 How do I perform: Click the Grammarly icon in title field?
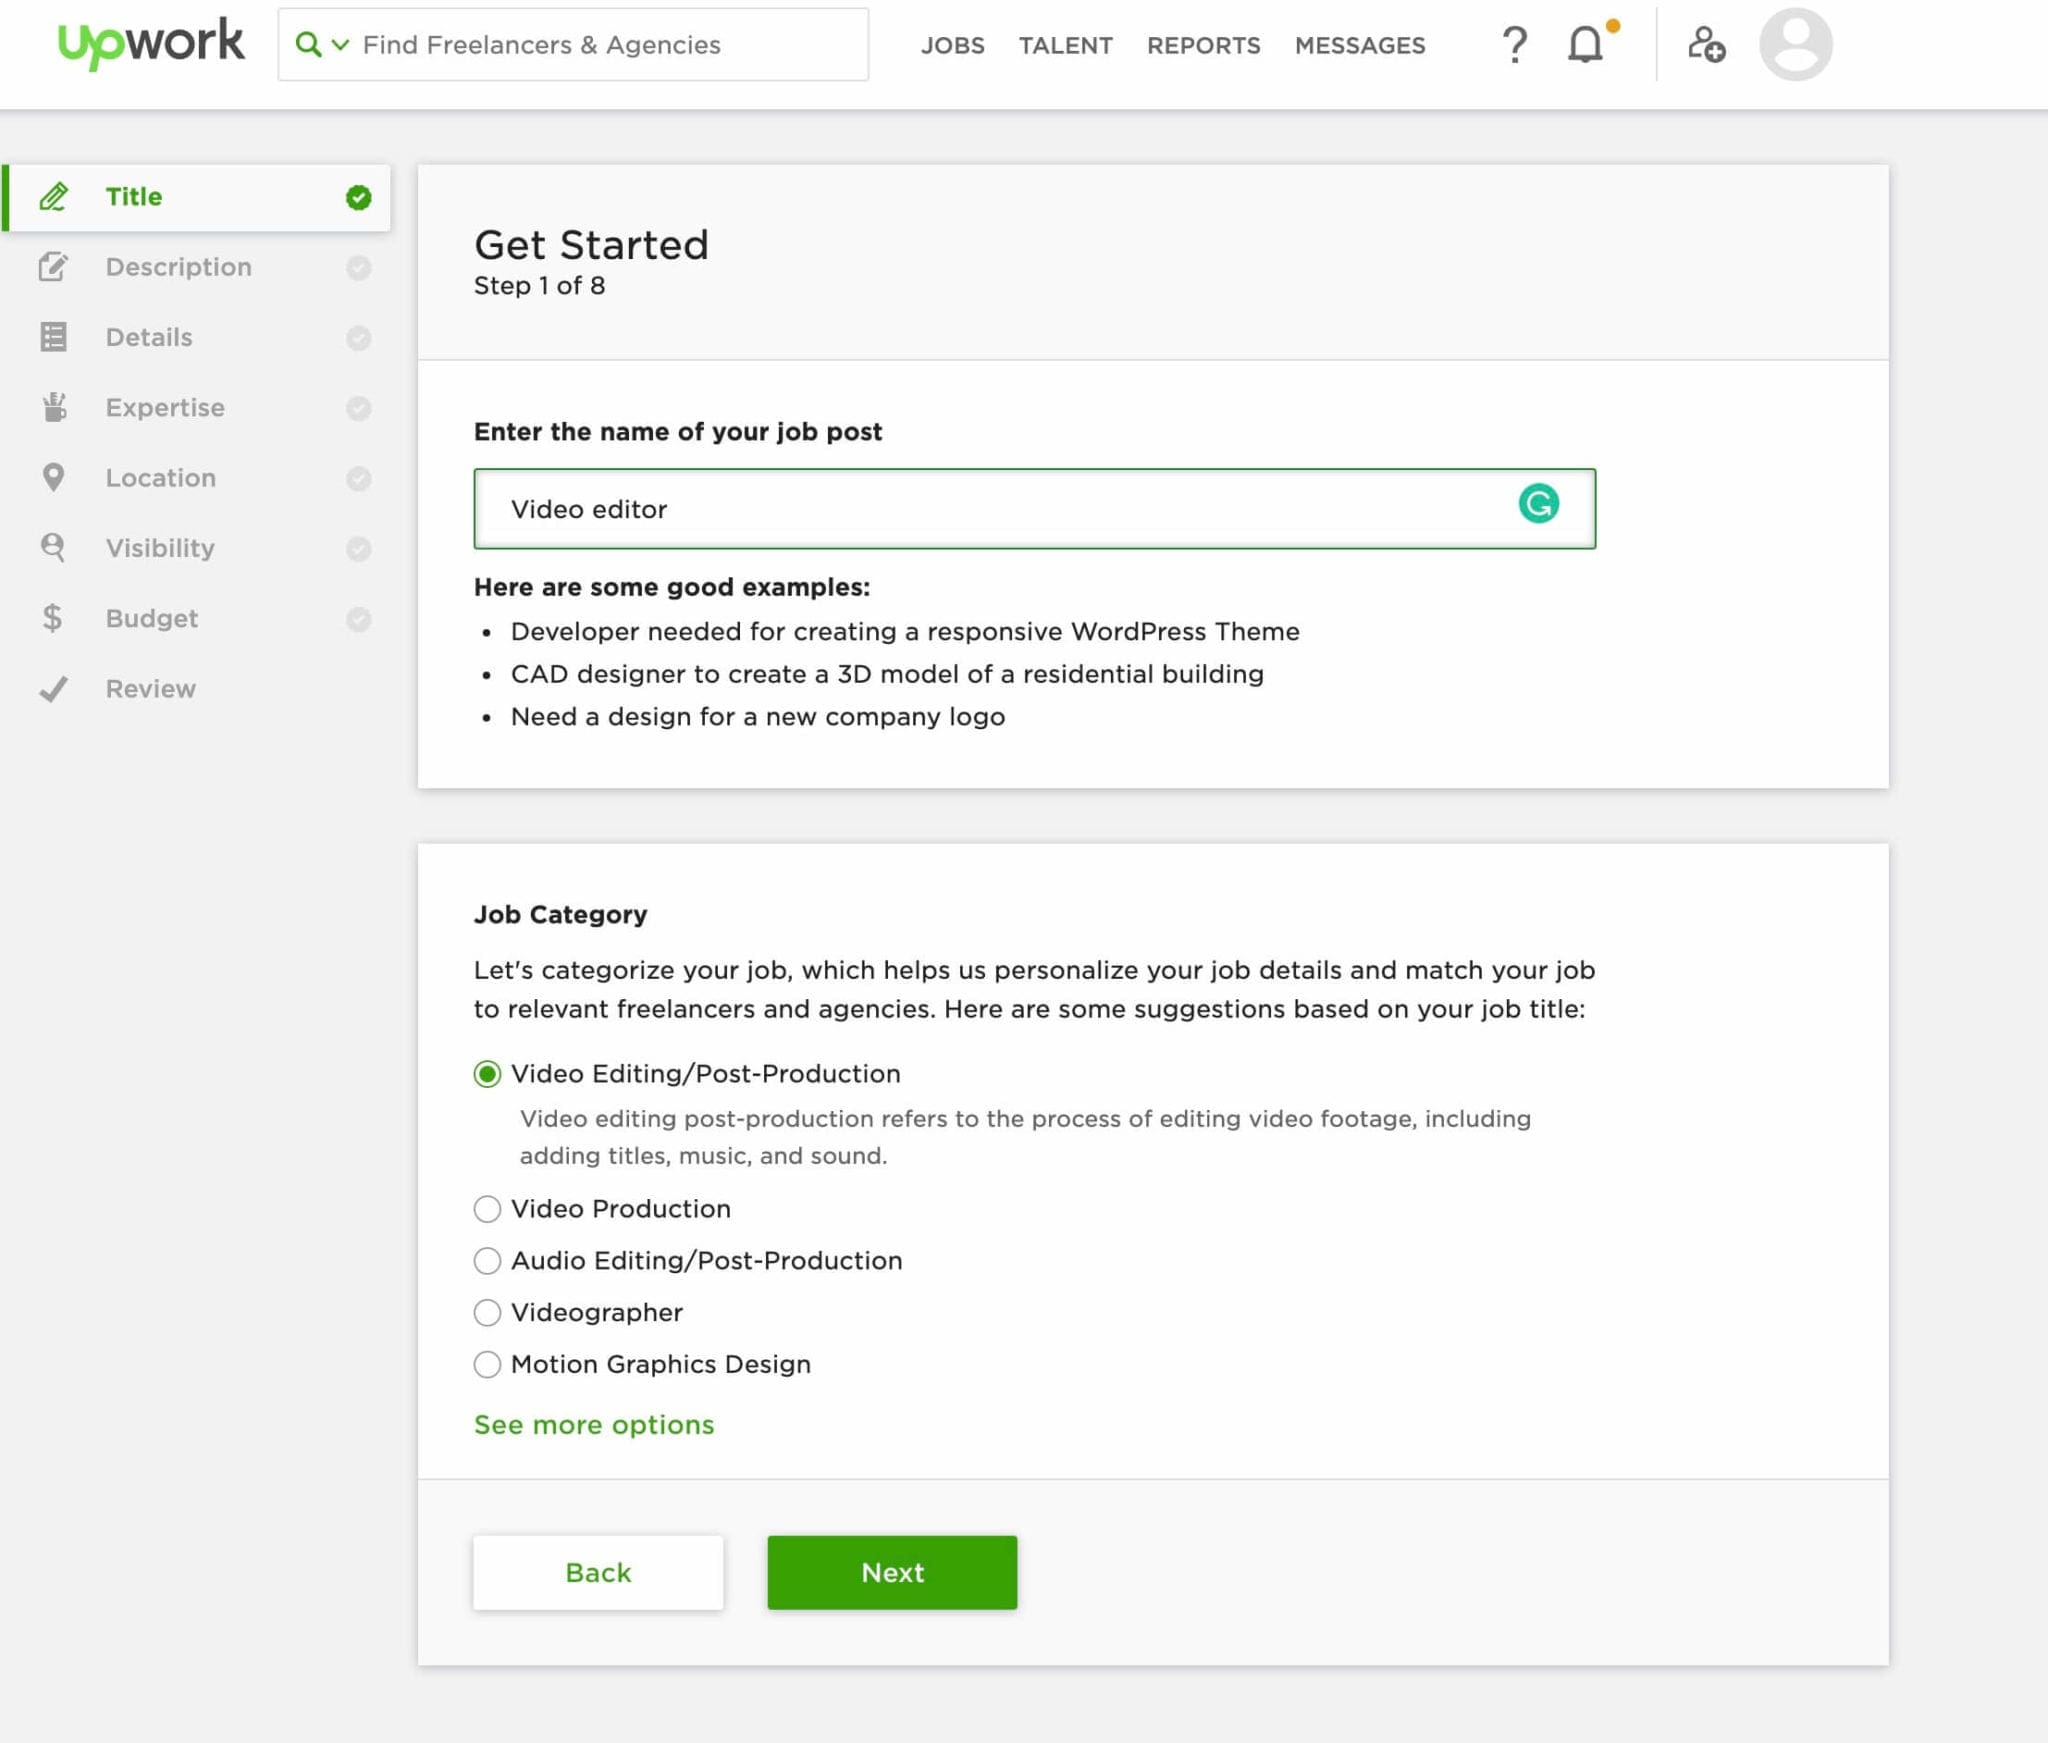point(1538,504)
